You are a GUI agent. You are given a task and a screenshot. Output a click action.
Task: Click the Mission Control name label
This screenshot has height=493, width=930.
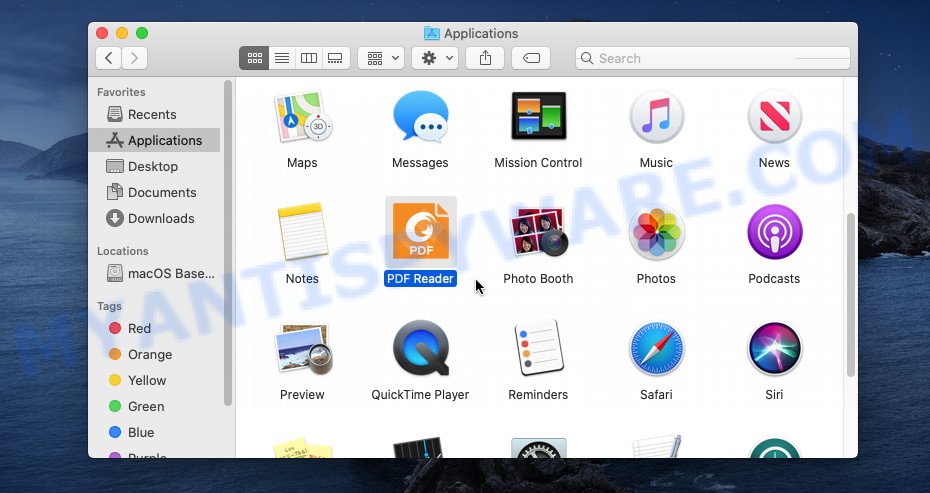coord(538,163)
